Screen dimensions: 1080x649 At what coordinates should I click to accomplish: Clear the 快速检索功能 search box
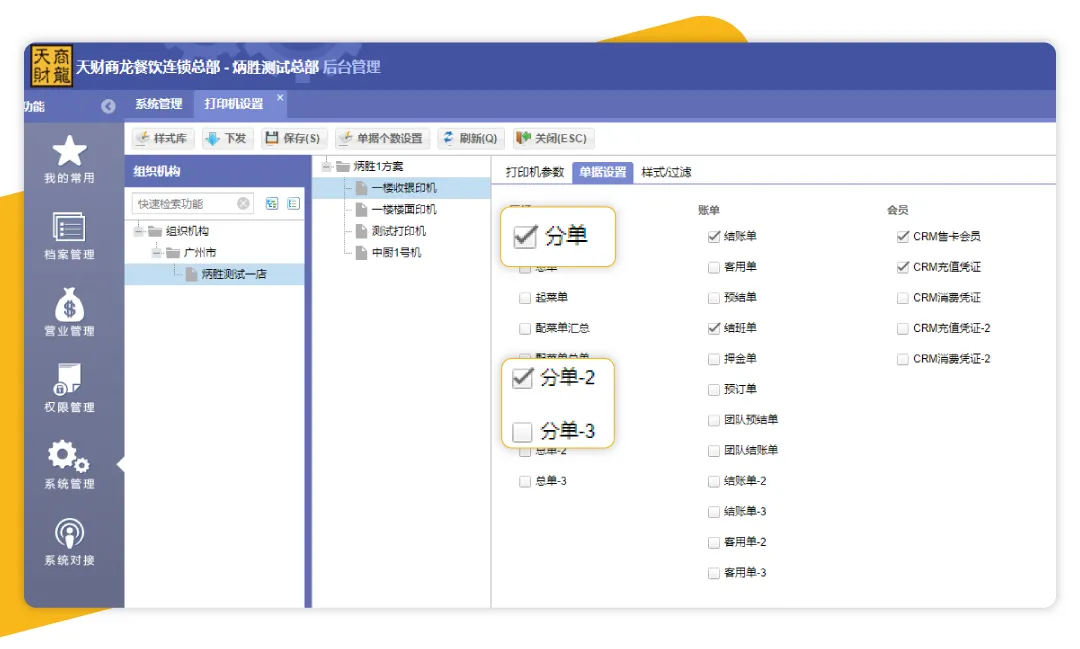pyautogui.click(x=243, y=204)
